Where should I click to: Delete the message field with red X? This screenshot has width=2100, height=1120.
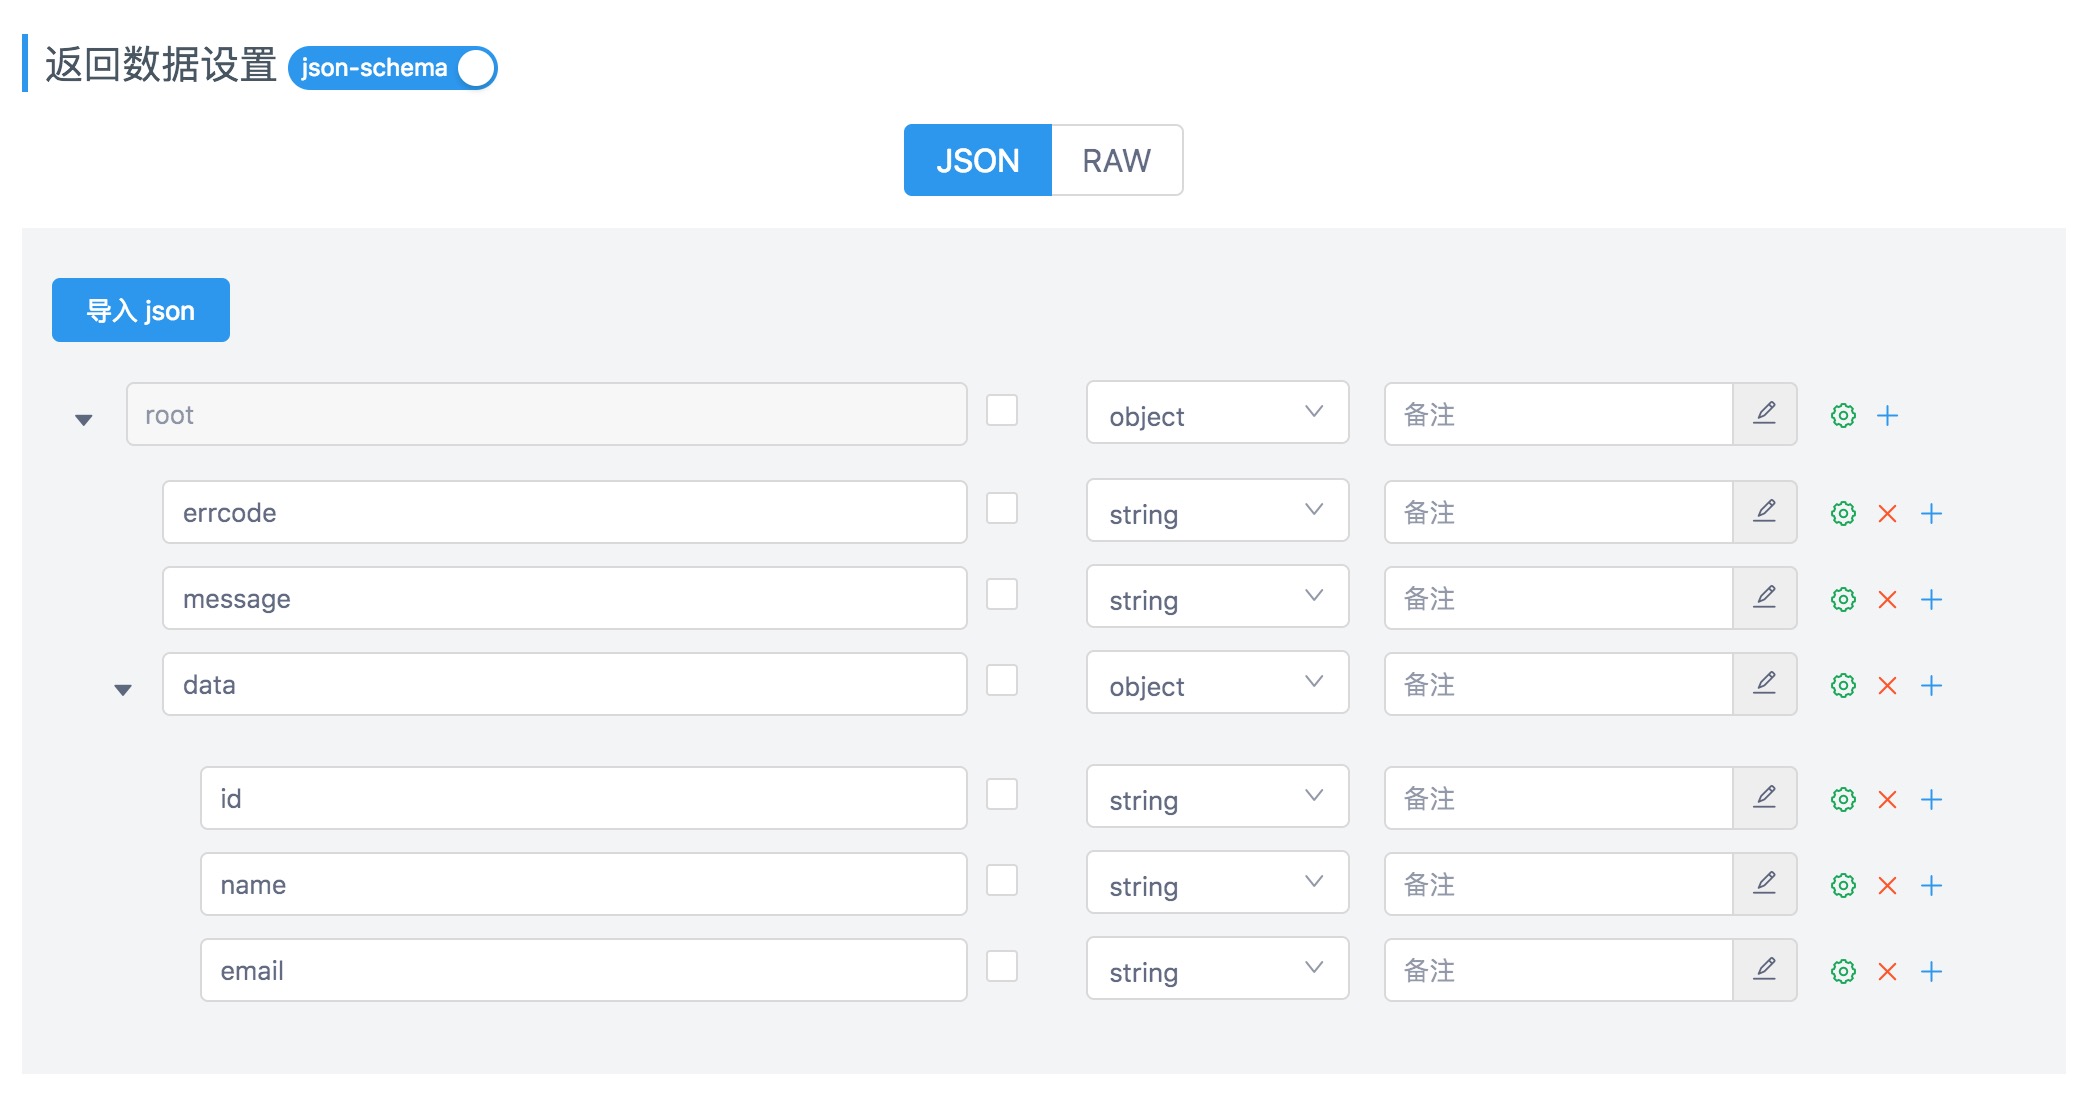coord(1887,599)
